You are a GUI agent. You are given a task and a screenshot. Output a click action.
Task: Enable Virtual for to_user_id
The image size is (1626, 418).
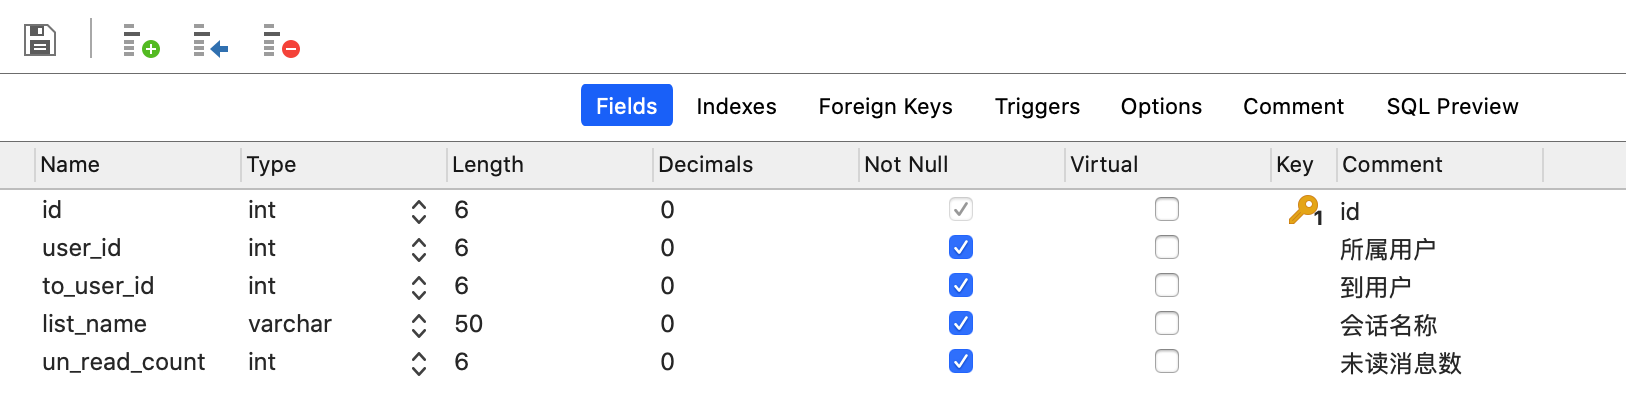[1167, 285]
